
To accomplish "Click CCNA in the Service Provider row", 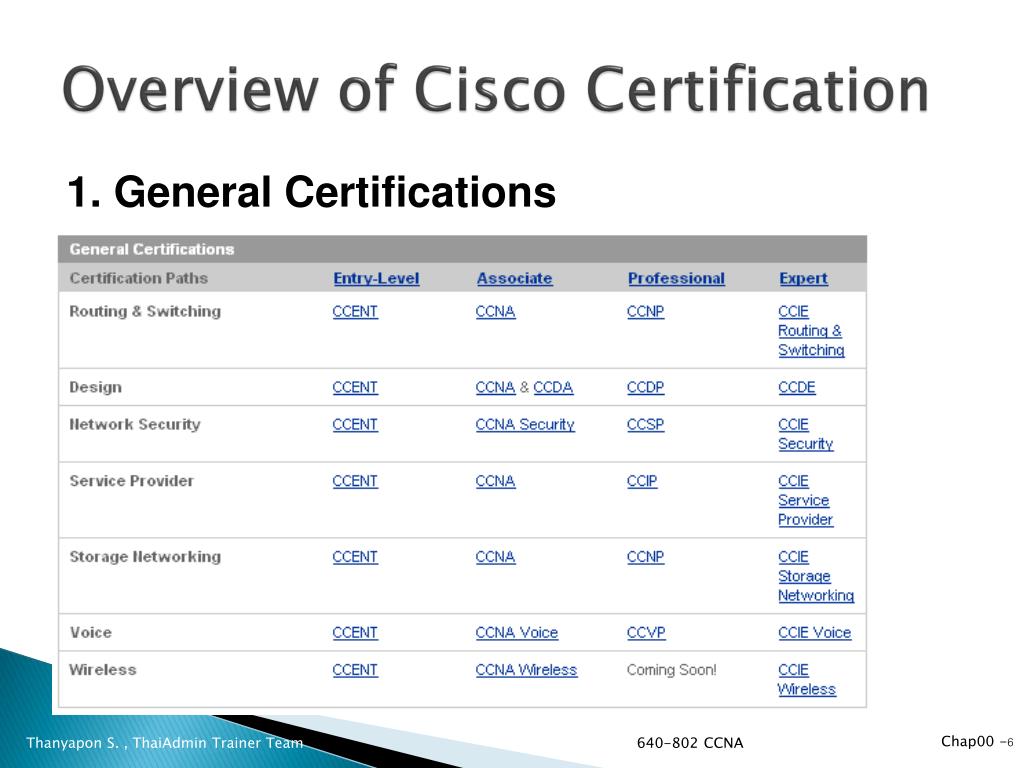I will [496, 481].
